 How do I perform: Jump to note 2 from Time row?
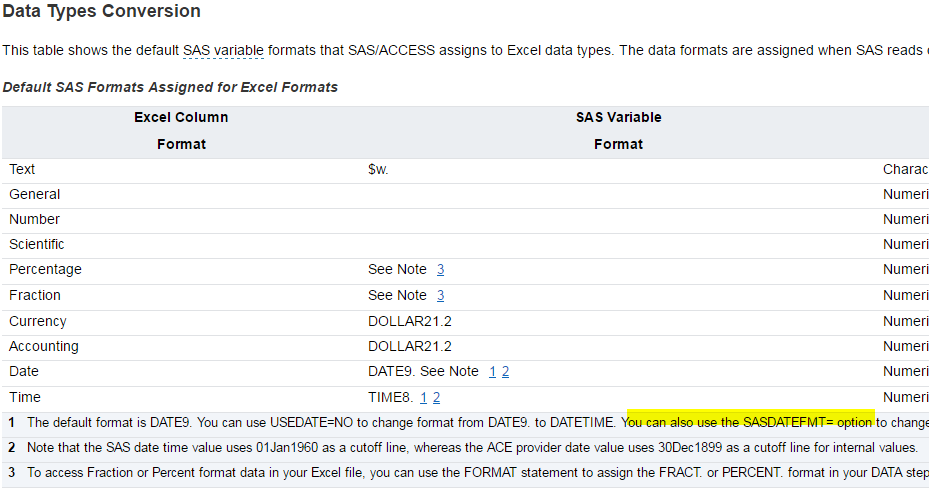pos(437,398)
